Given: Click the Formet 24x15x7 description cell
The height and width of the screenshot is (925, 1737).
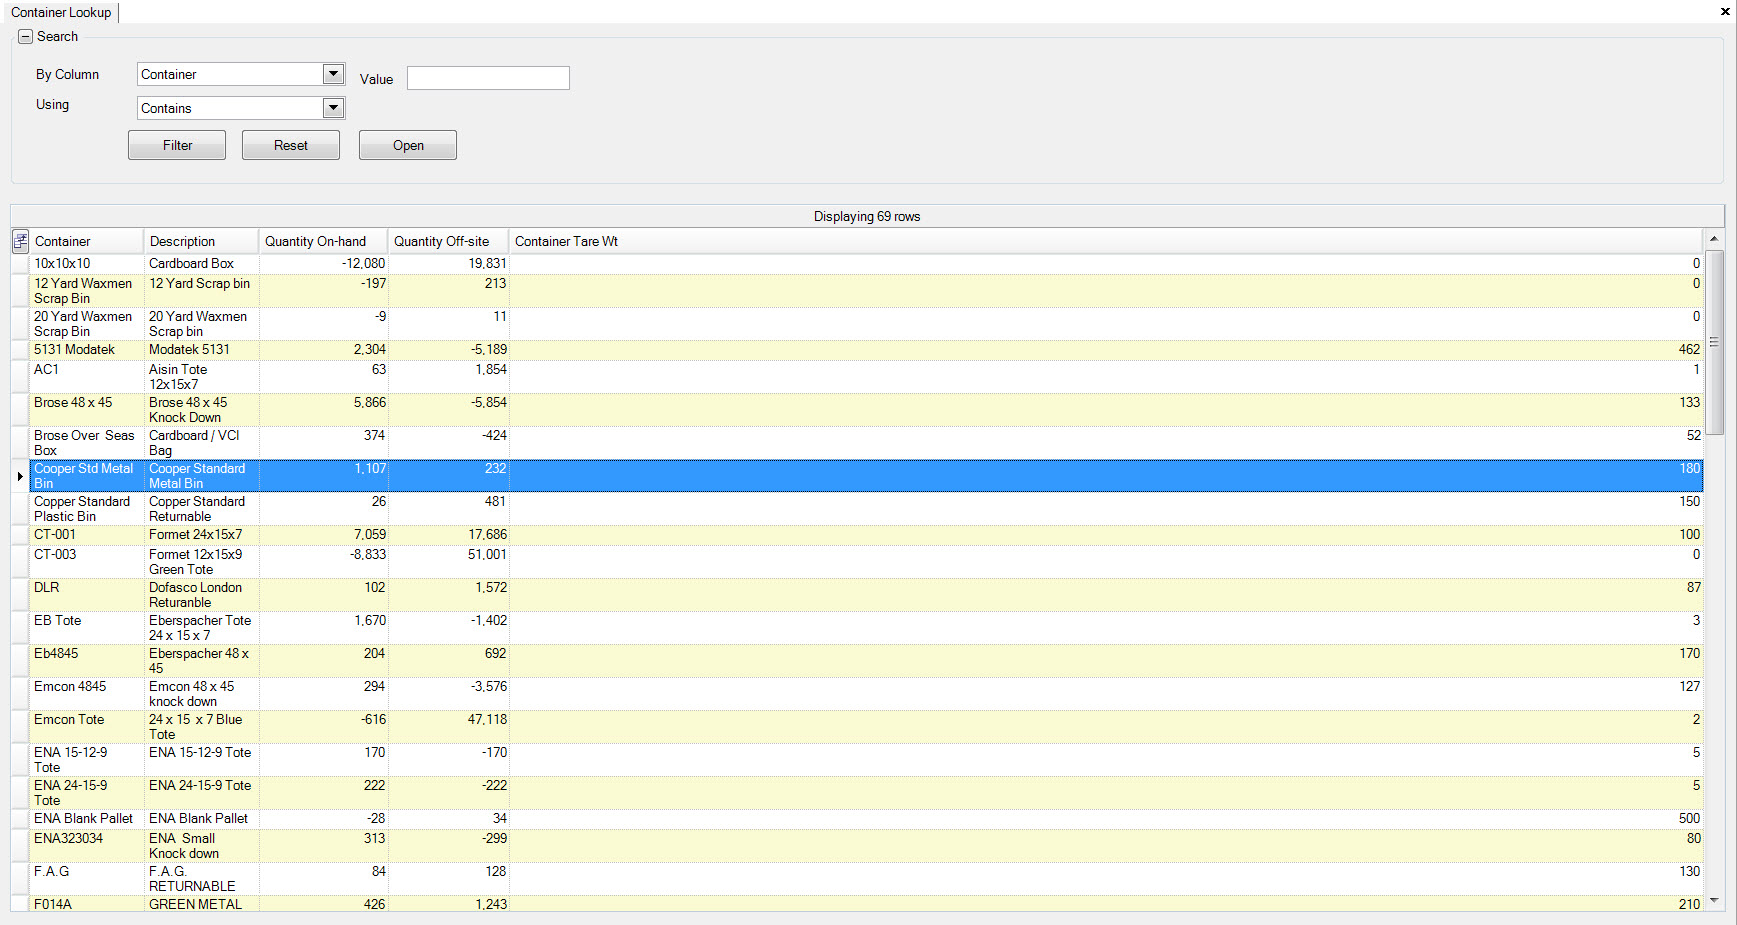Looking at the screenshot, I should (x=202, y=535).
